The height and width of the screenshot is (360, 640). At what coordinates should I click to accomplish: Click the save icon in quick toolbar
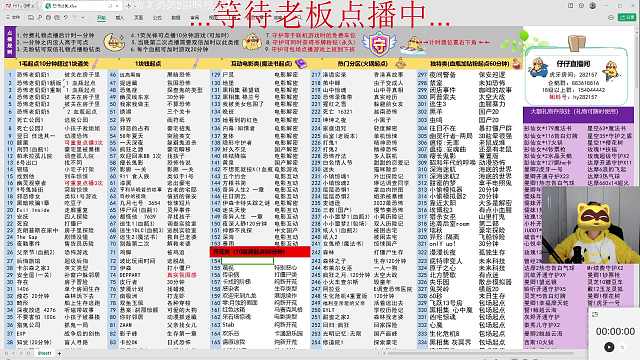tap(31, 18)
